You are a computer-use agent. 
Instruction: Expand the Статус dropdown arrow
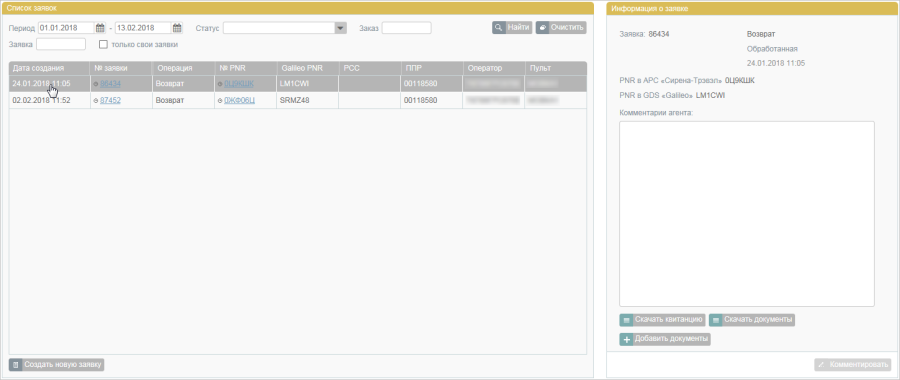point(340,28)
